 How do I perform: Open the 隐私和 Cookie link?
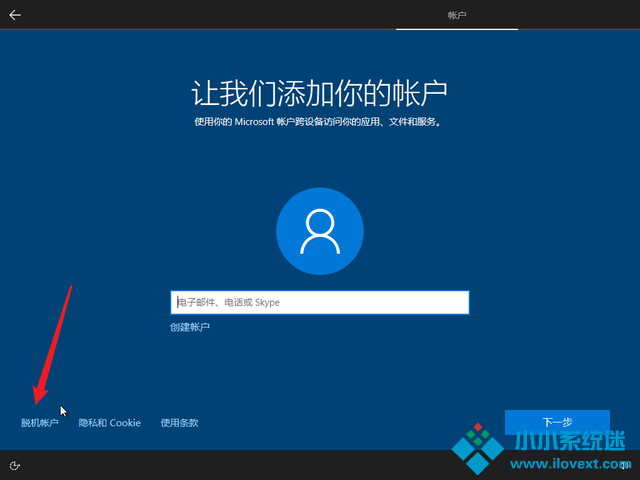click(109, 423)
